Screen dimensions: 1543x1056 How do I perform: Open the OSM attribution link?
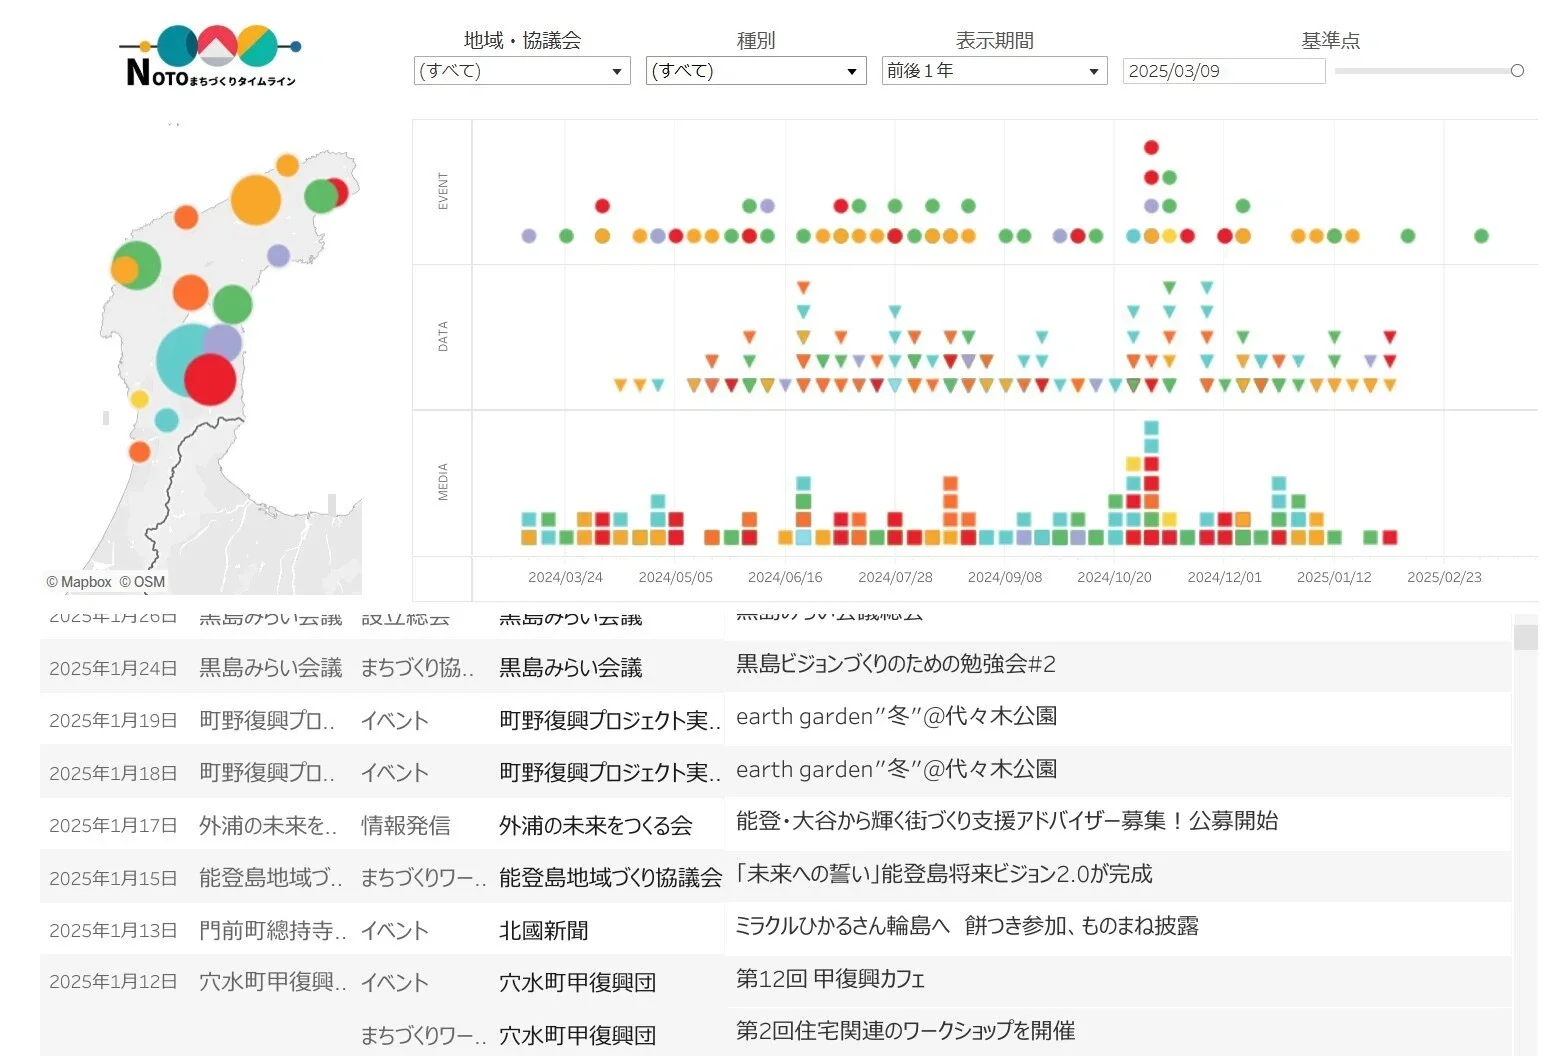click(x=143, y=582)
